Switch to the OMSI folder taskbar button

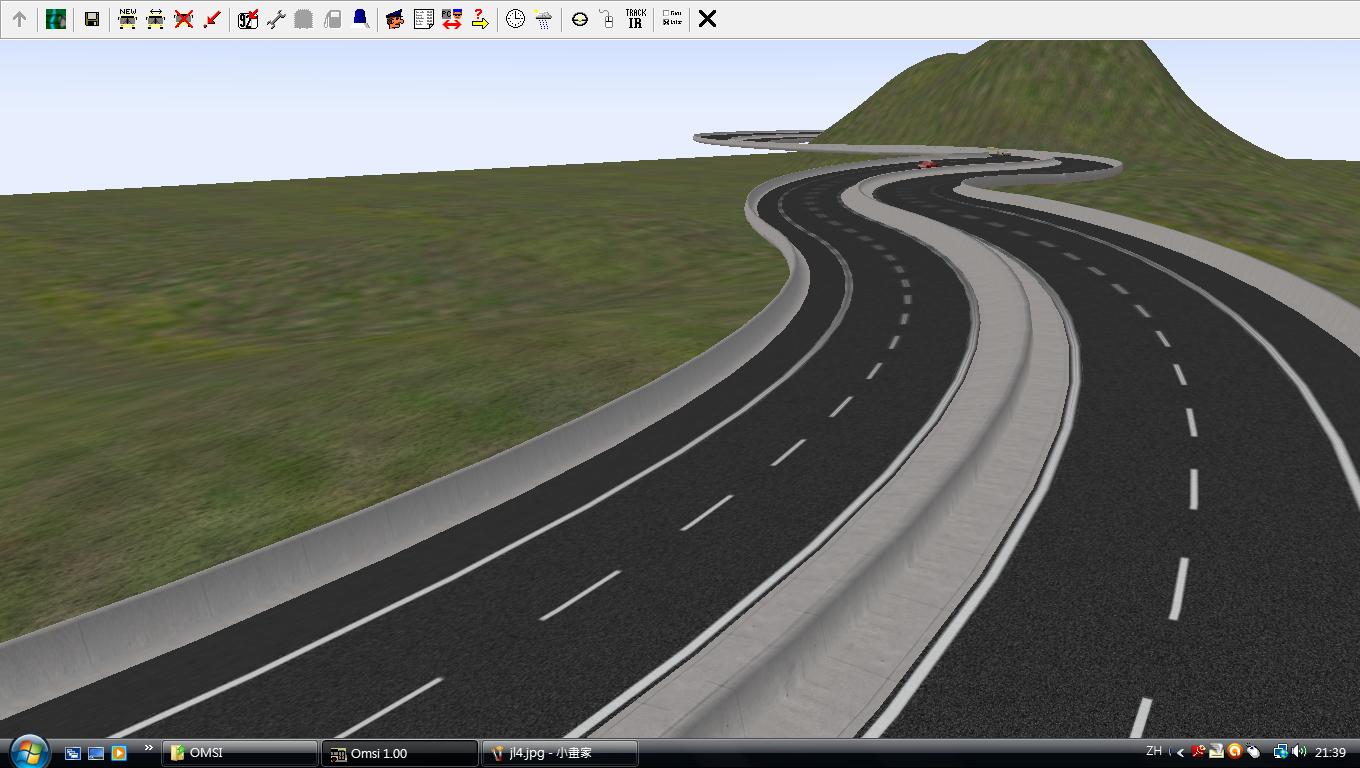[x=240, y=753]
